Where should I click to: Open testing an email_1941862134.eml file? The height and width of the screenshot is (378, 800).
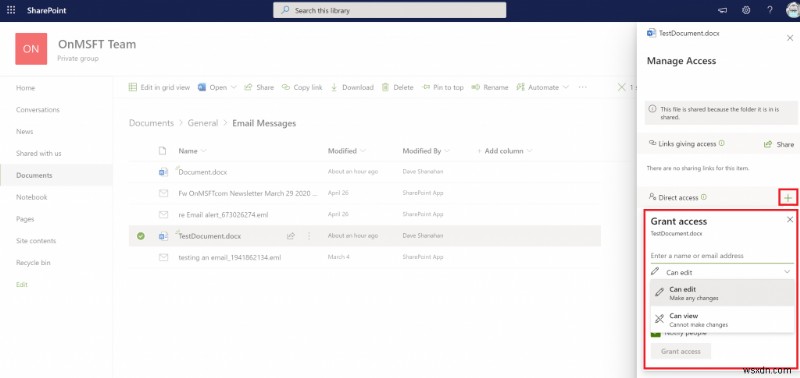click(x=230, y=258)
